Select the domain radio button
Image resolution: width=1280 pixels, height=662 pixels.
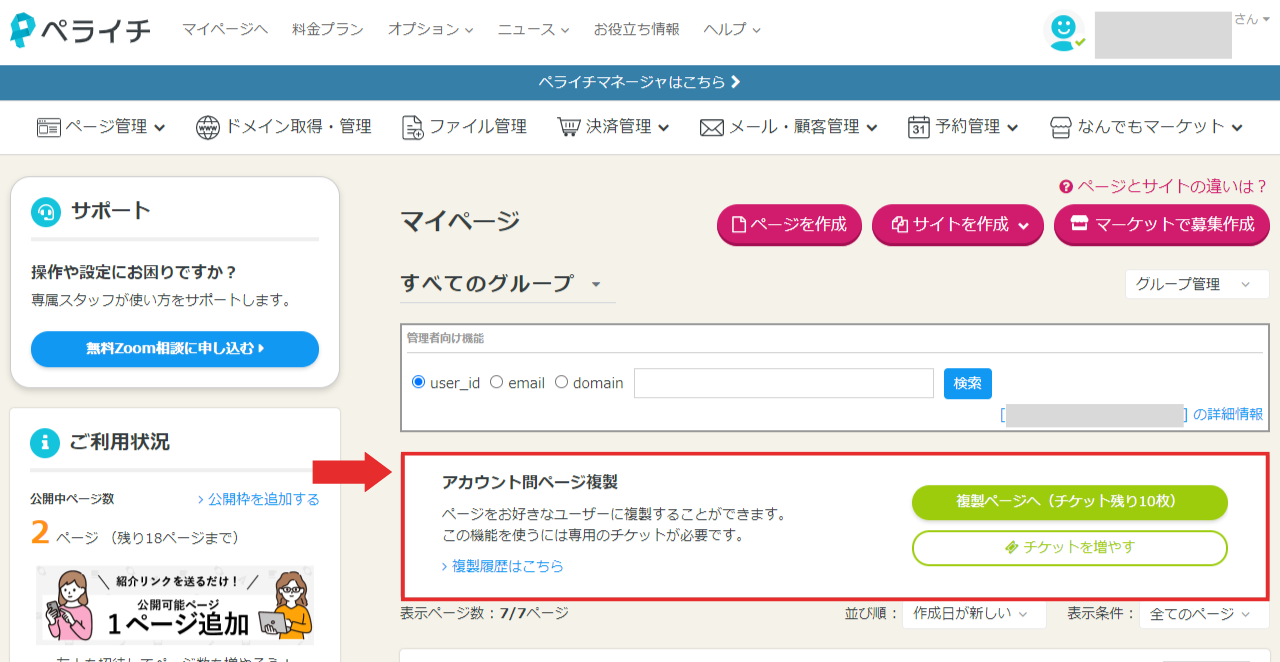tap(561, 382)
